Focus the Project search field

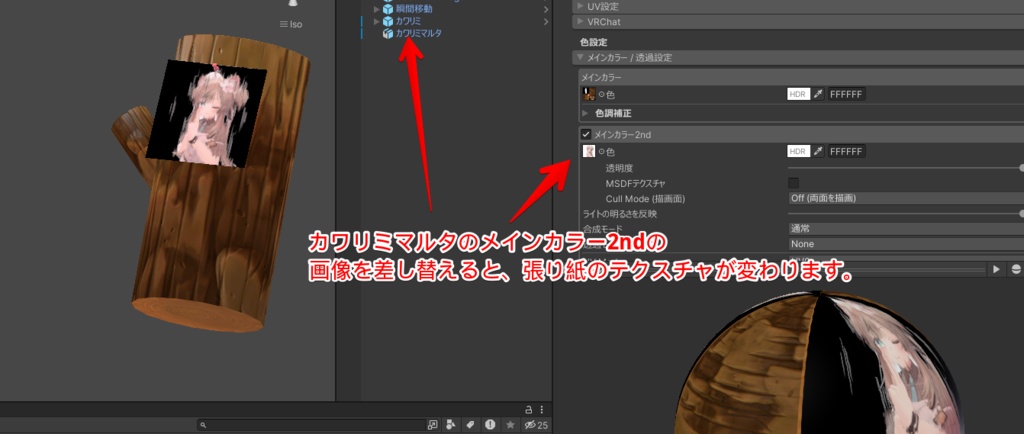(x=311, y=425)
